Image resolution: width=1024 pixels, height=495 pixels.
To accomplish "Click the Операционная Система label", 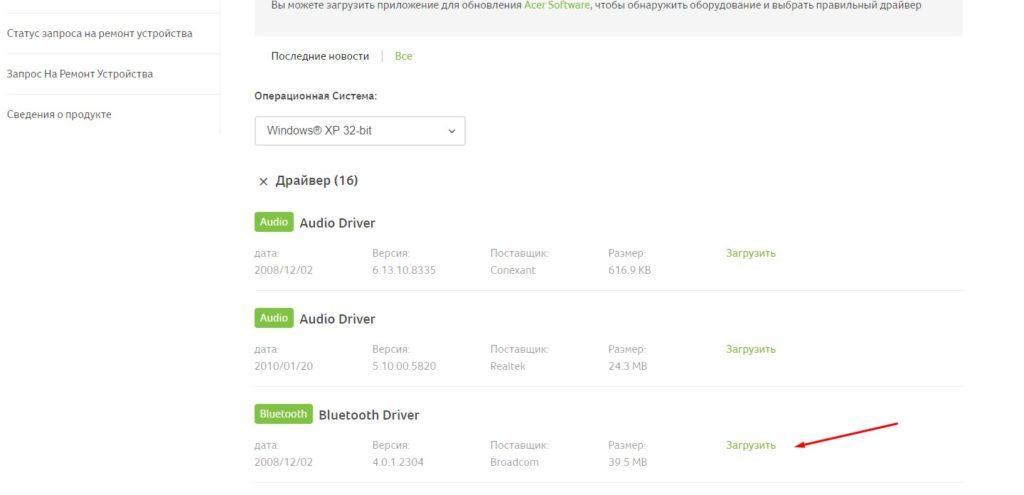I will click(315, 96).
